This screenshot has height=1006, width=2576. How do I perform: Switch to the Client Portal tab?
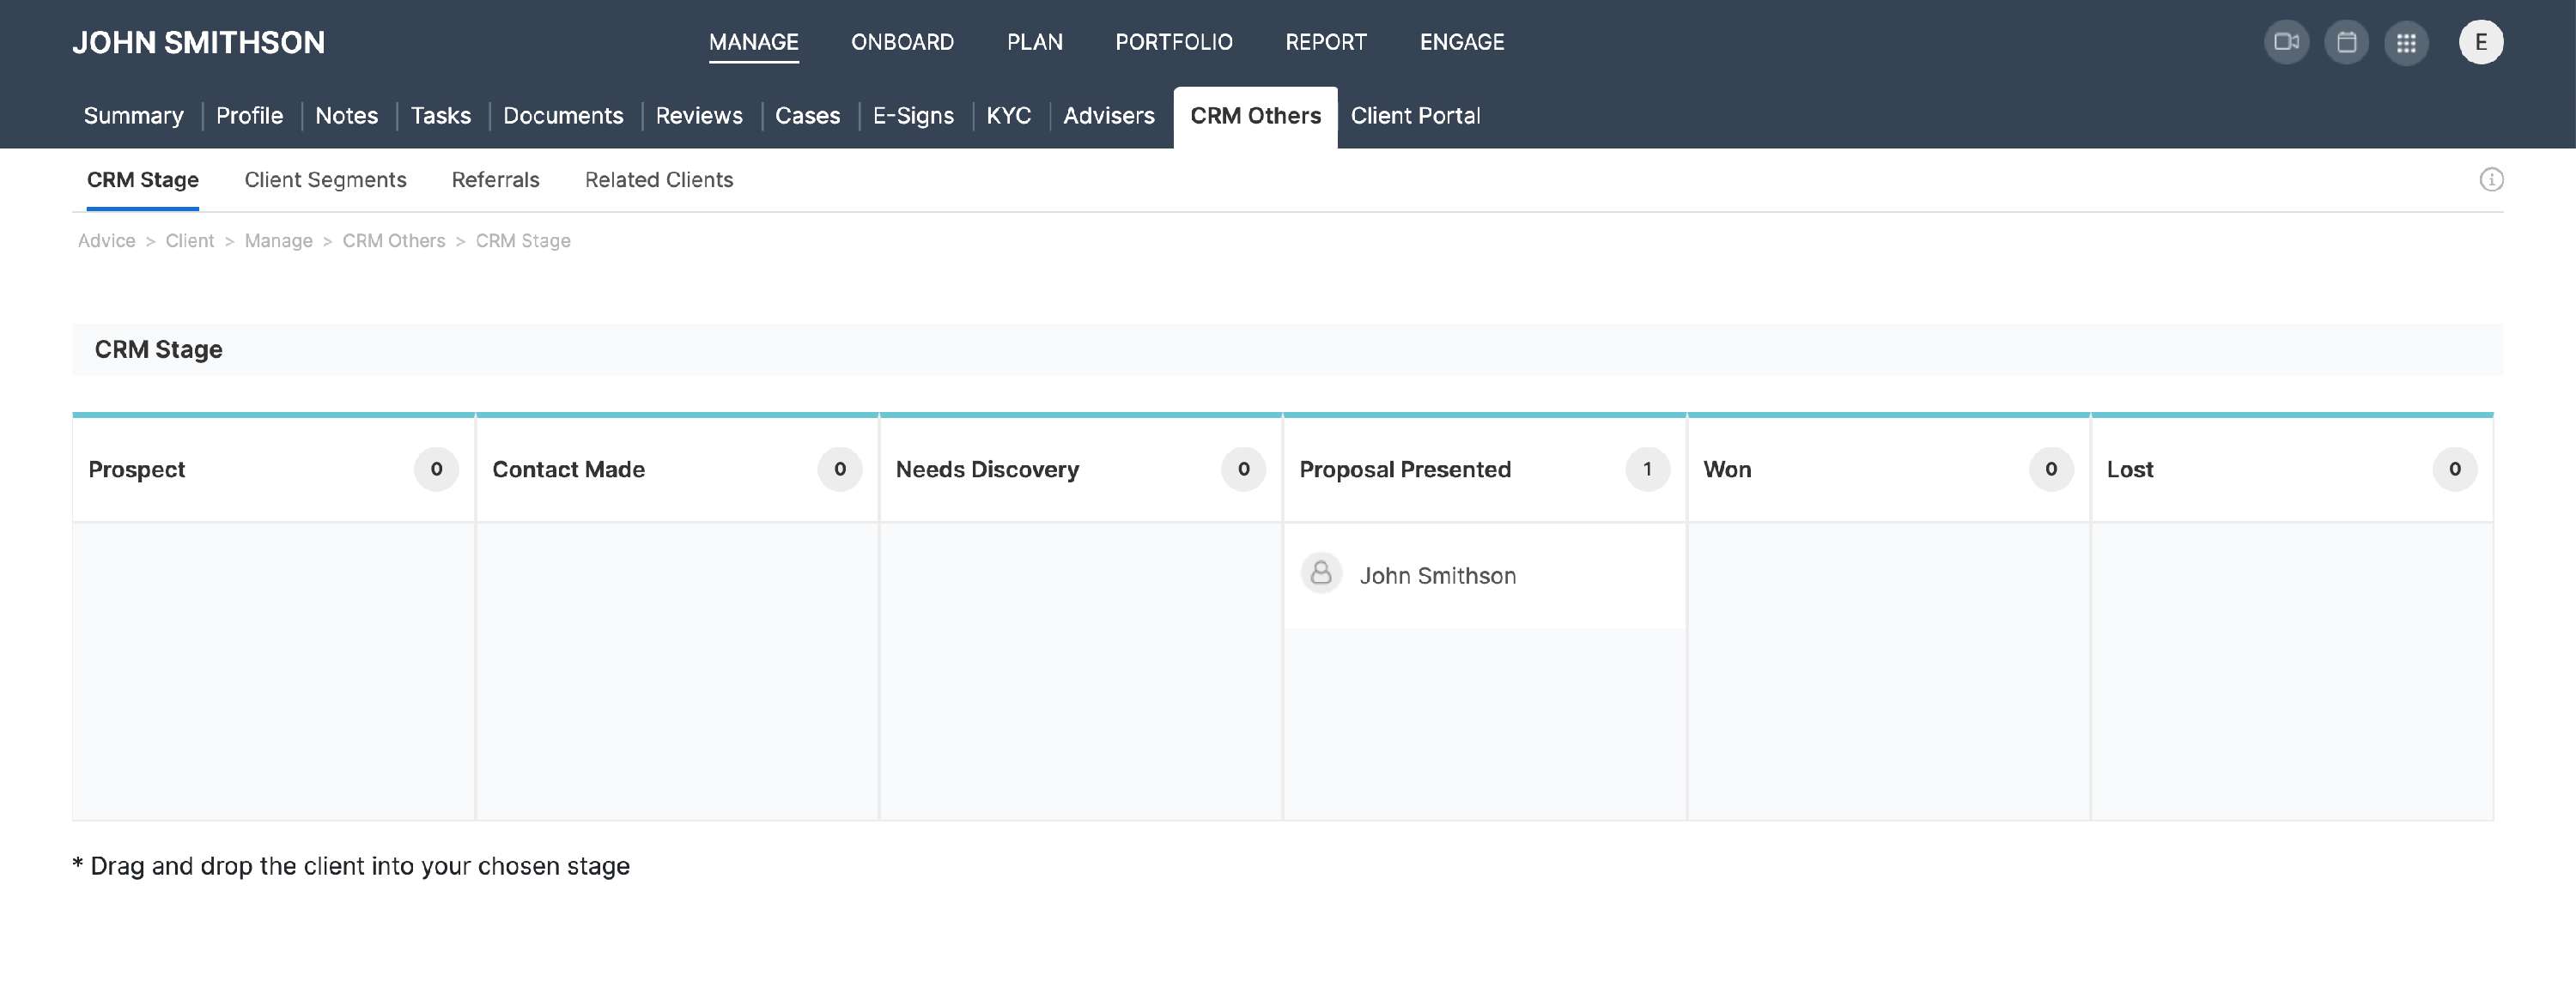click(x=1415, y=116)
